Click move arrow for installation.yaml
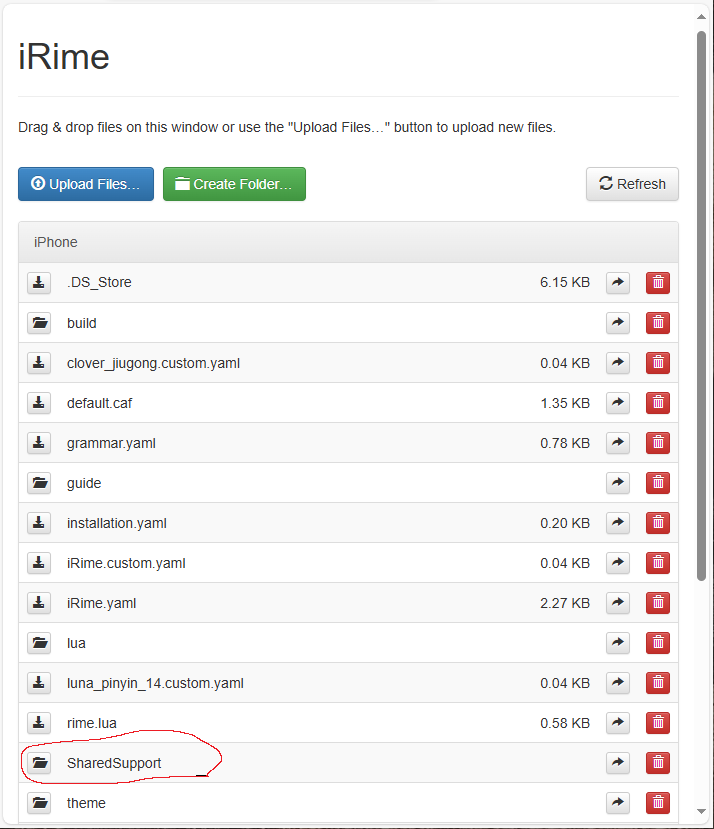714x829 pixels. tap(618, 523)
